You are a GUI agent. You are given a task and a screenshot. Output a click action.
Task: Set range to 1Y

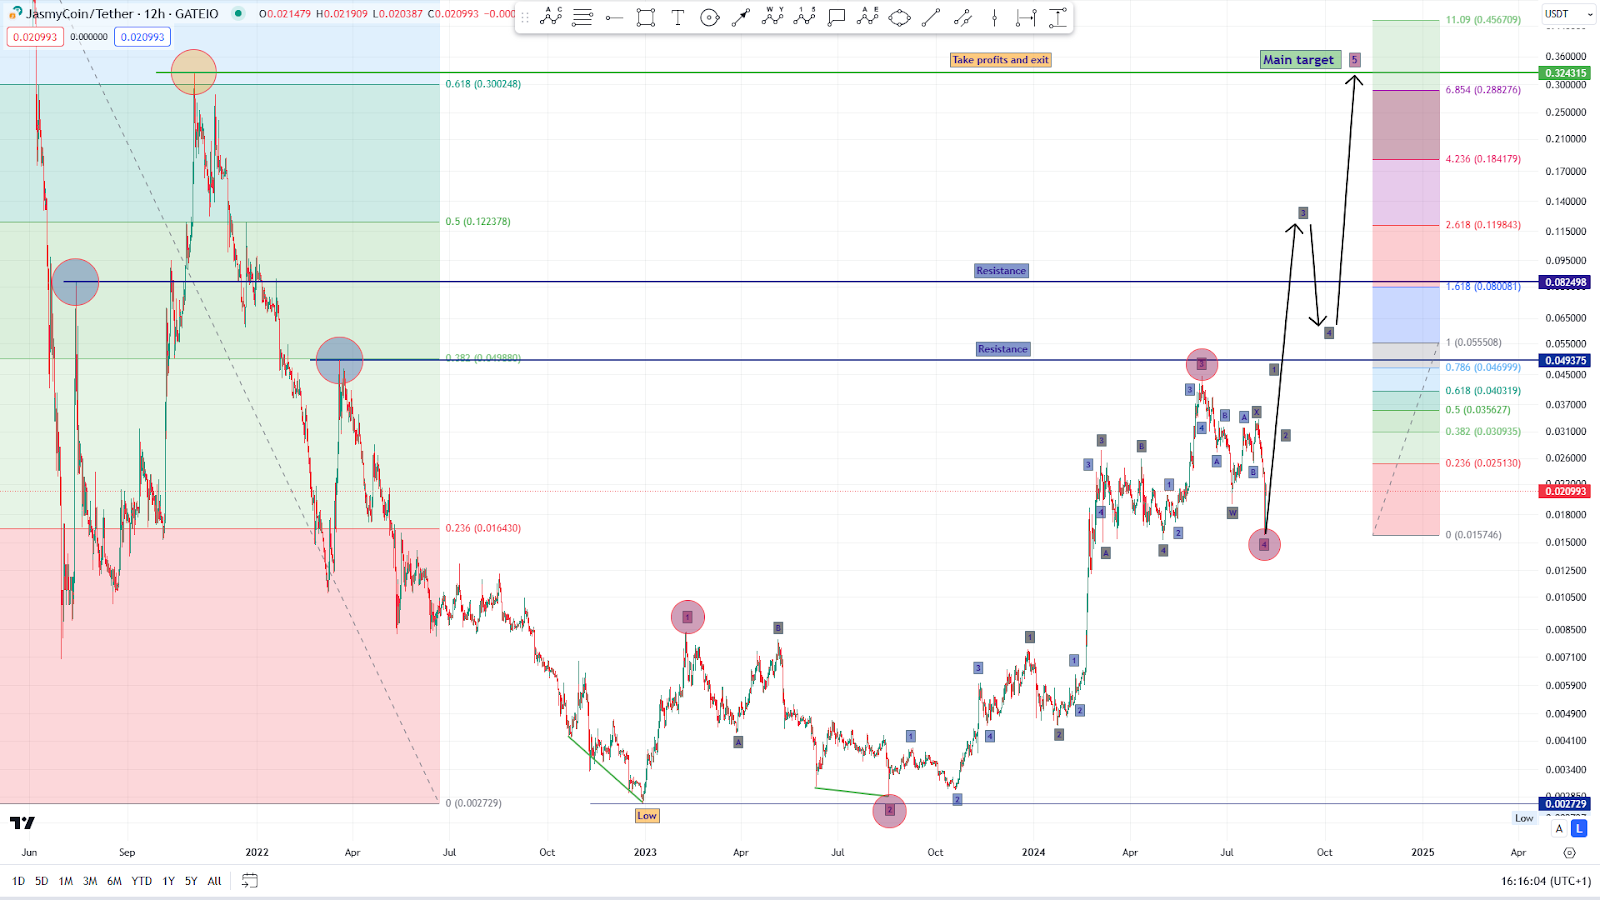tap(168, 881)
